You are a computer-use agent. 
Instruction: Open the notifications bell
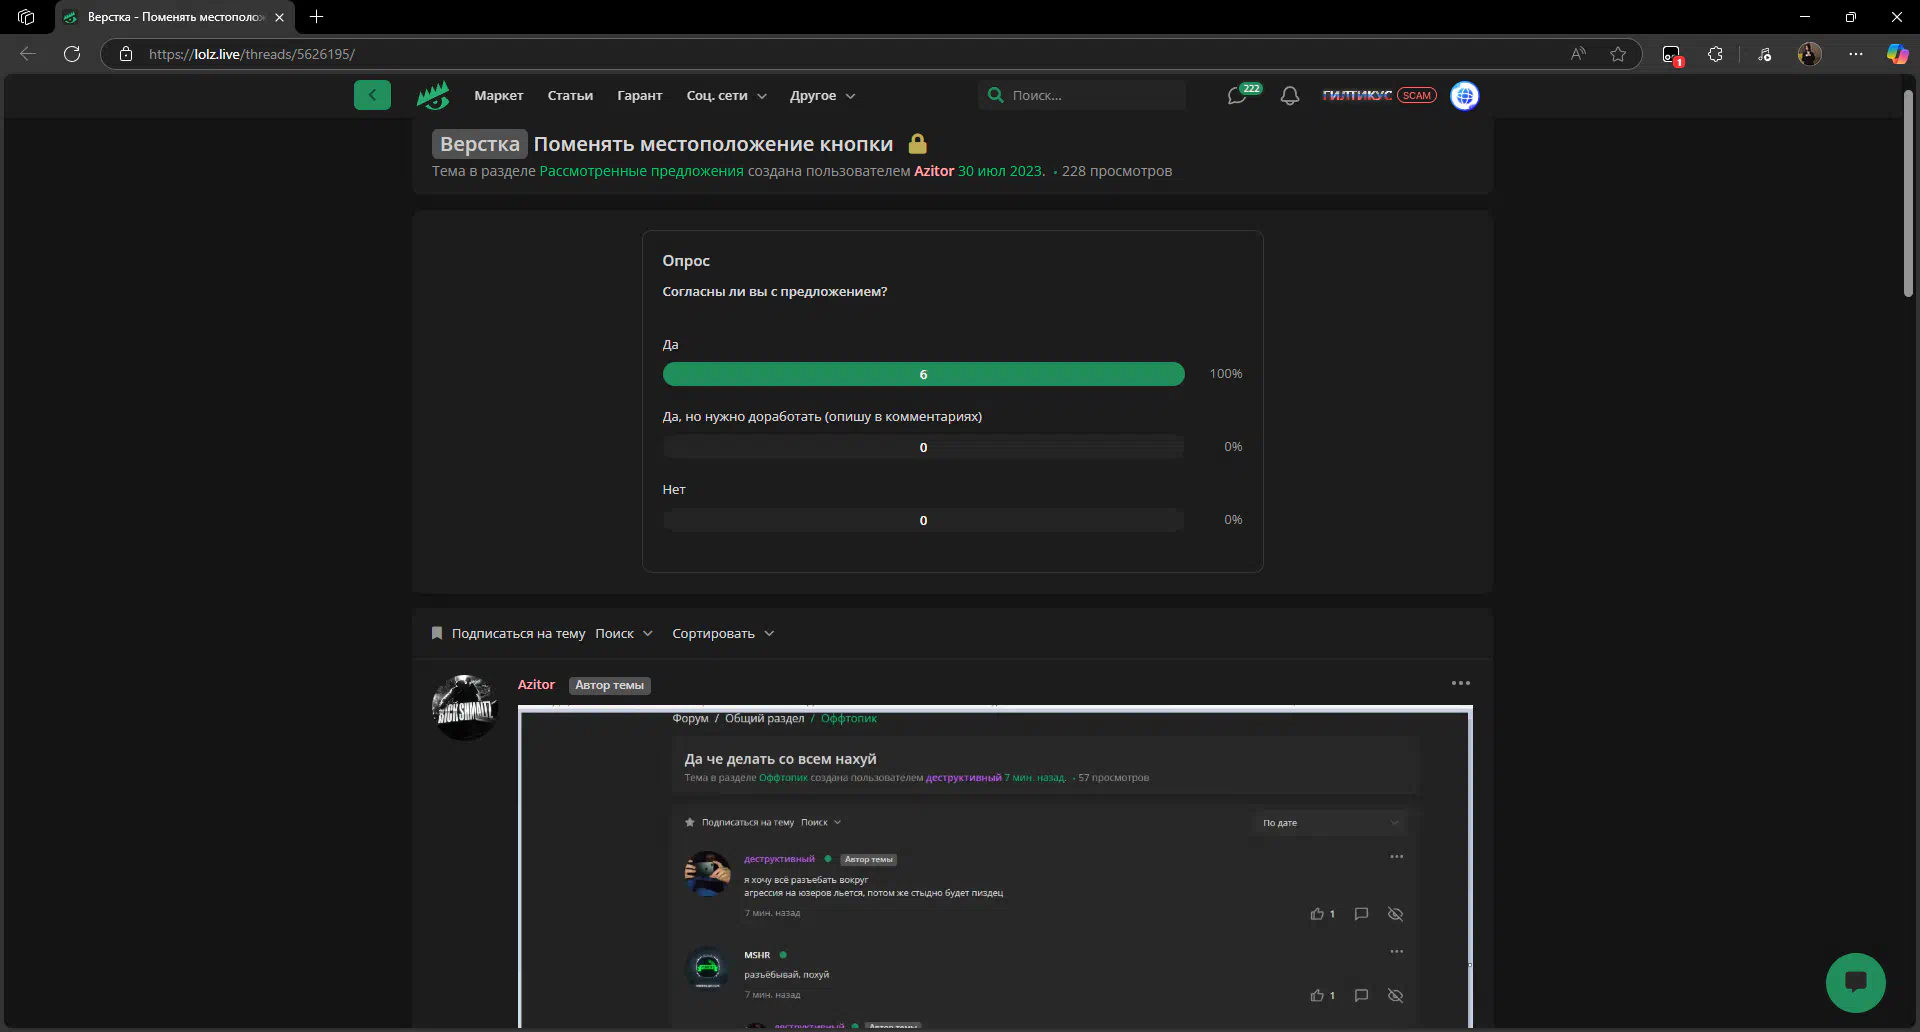(x=1290, y=96)
